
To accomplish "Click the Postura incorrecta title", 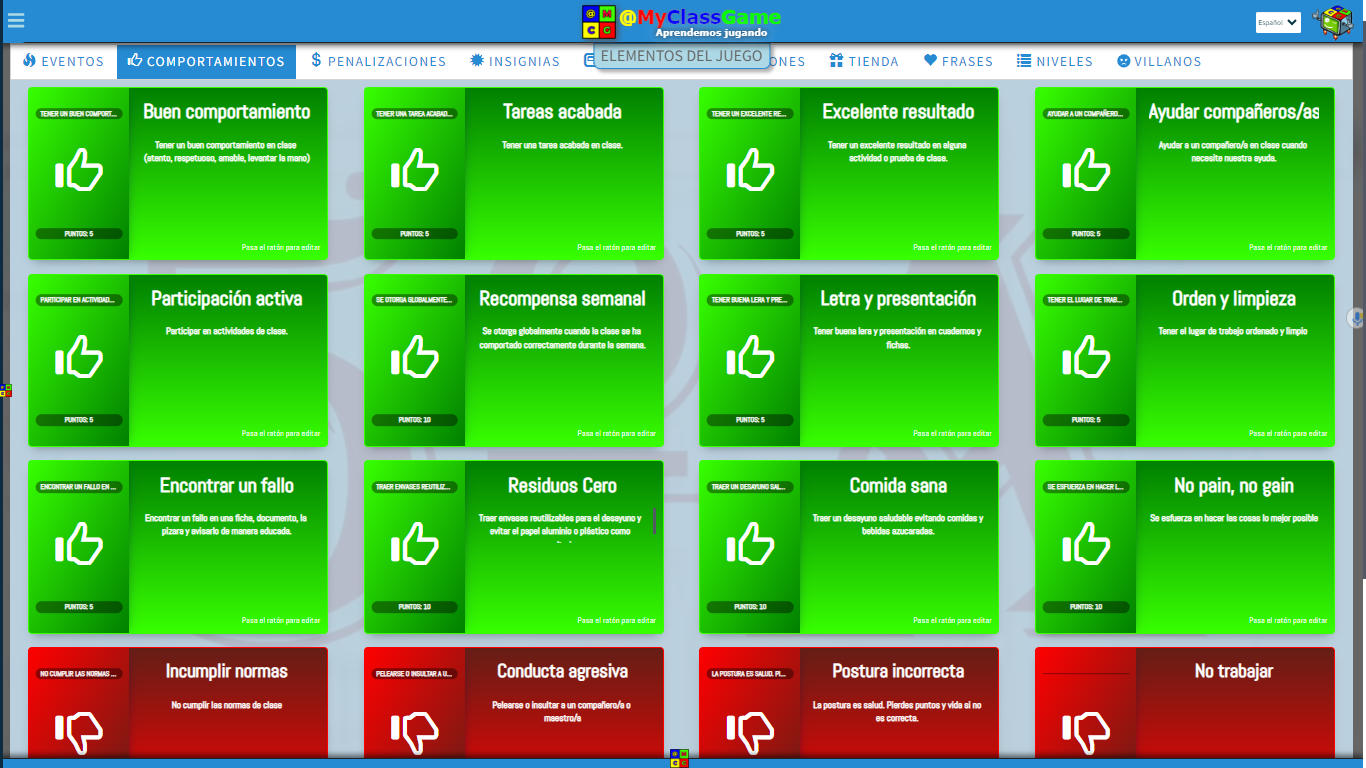I will tap(898, 671).
